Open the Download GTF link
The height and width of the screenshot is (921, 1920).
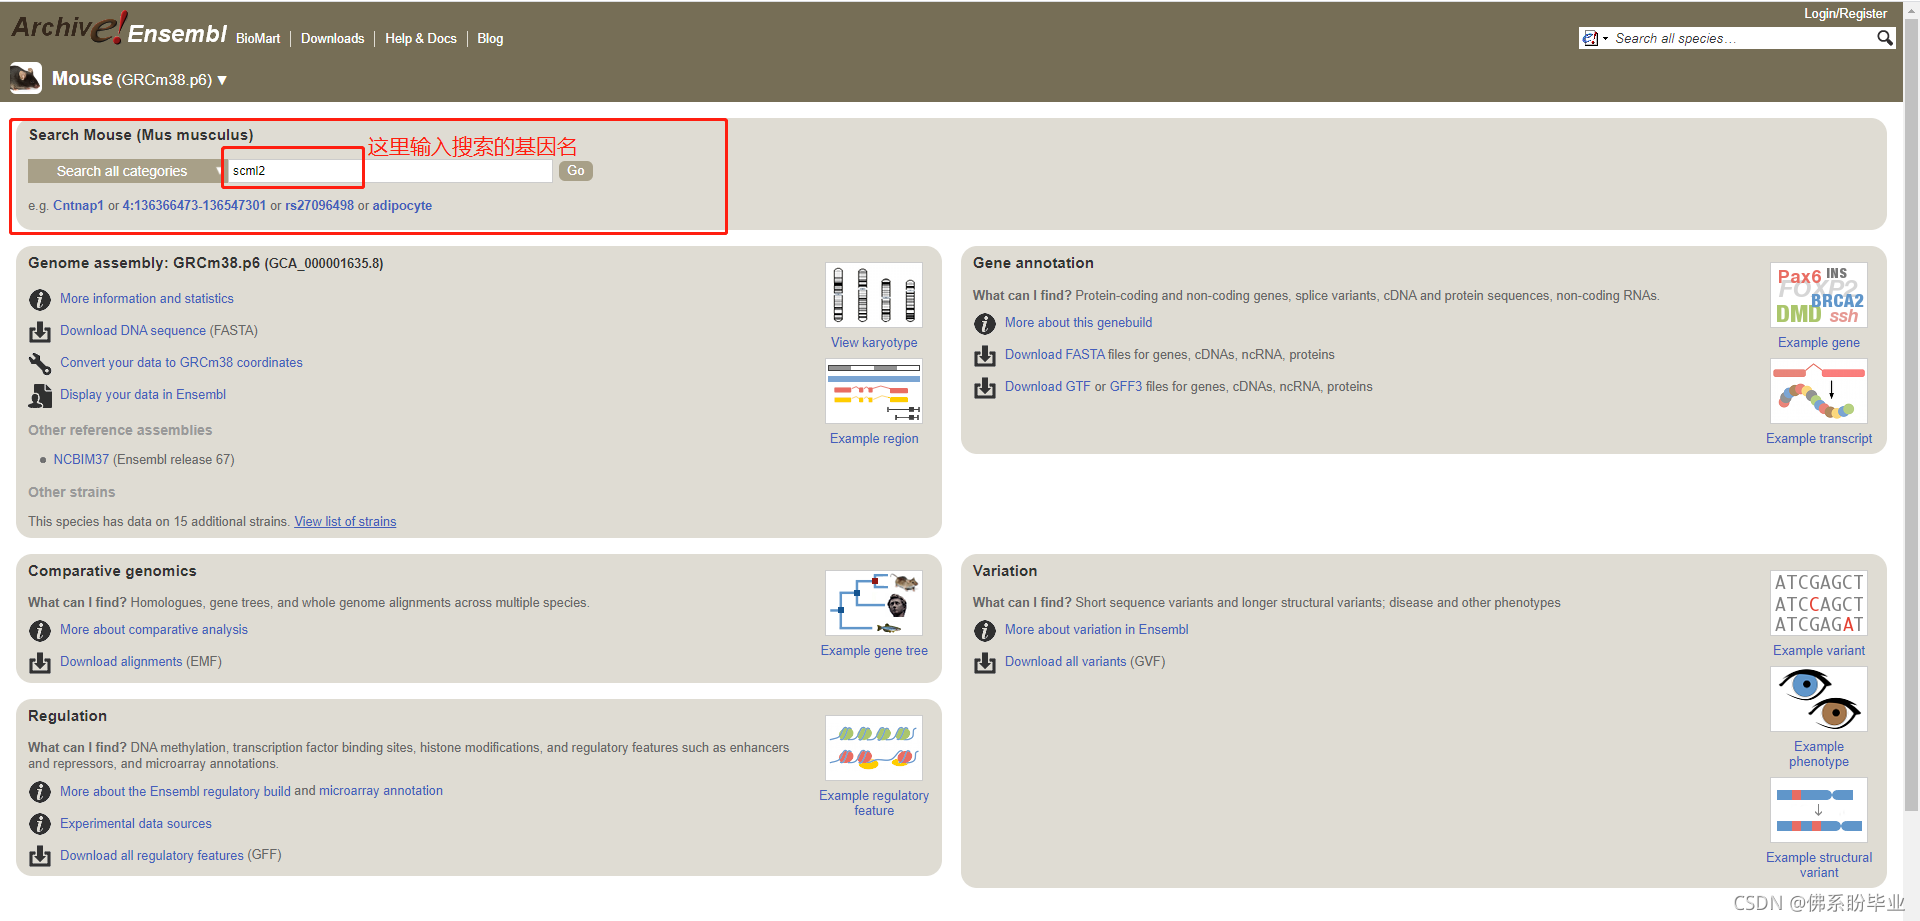pyautogui.click(x=1047, y=386)
